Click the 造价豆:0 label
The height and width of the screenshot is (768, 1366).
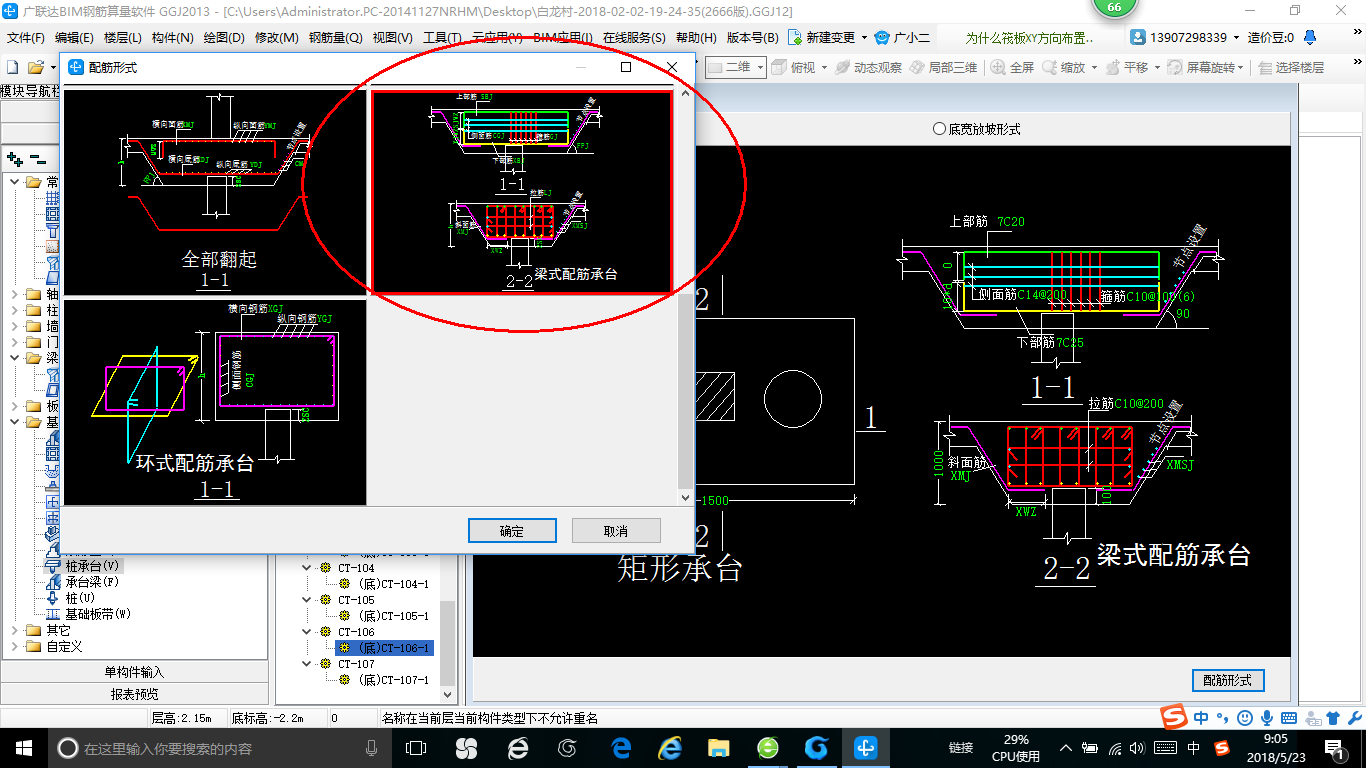click(1270, 38)
